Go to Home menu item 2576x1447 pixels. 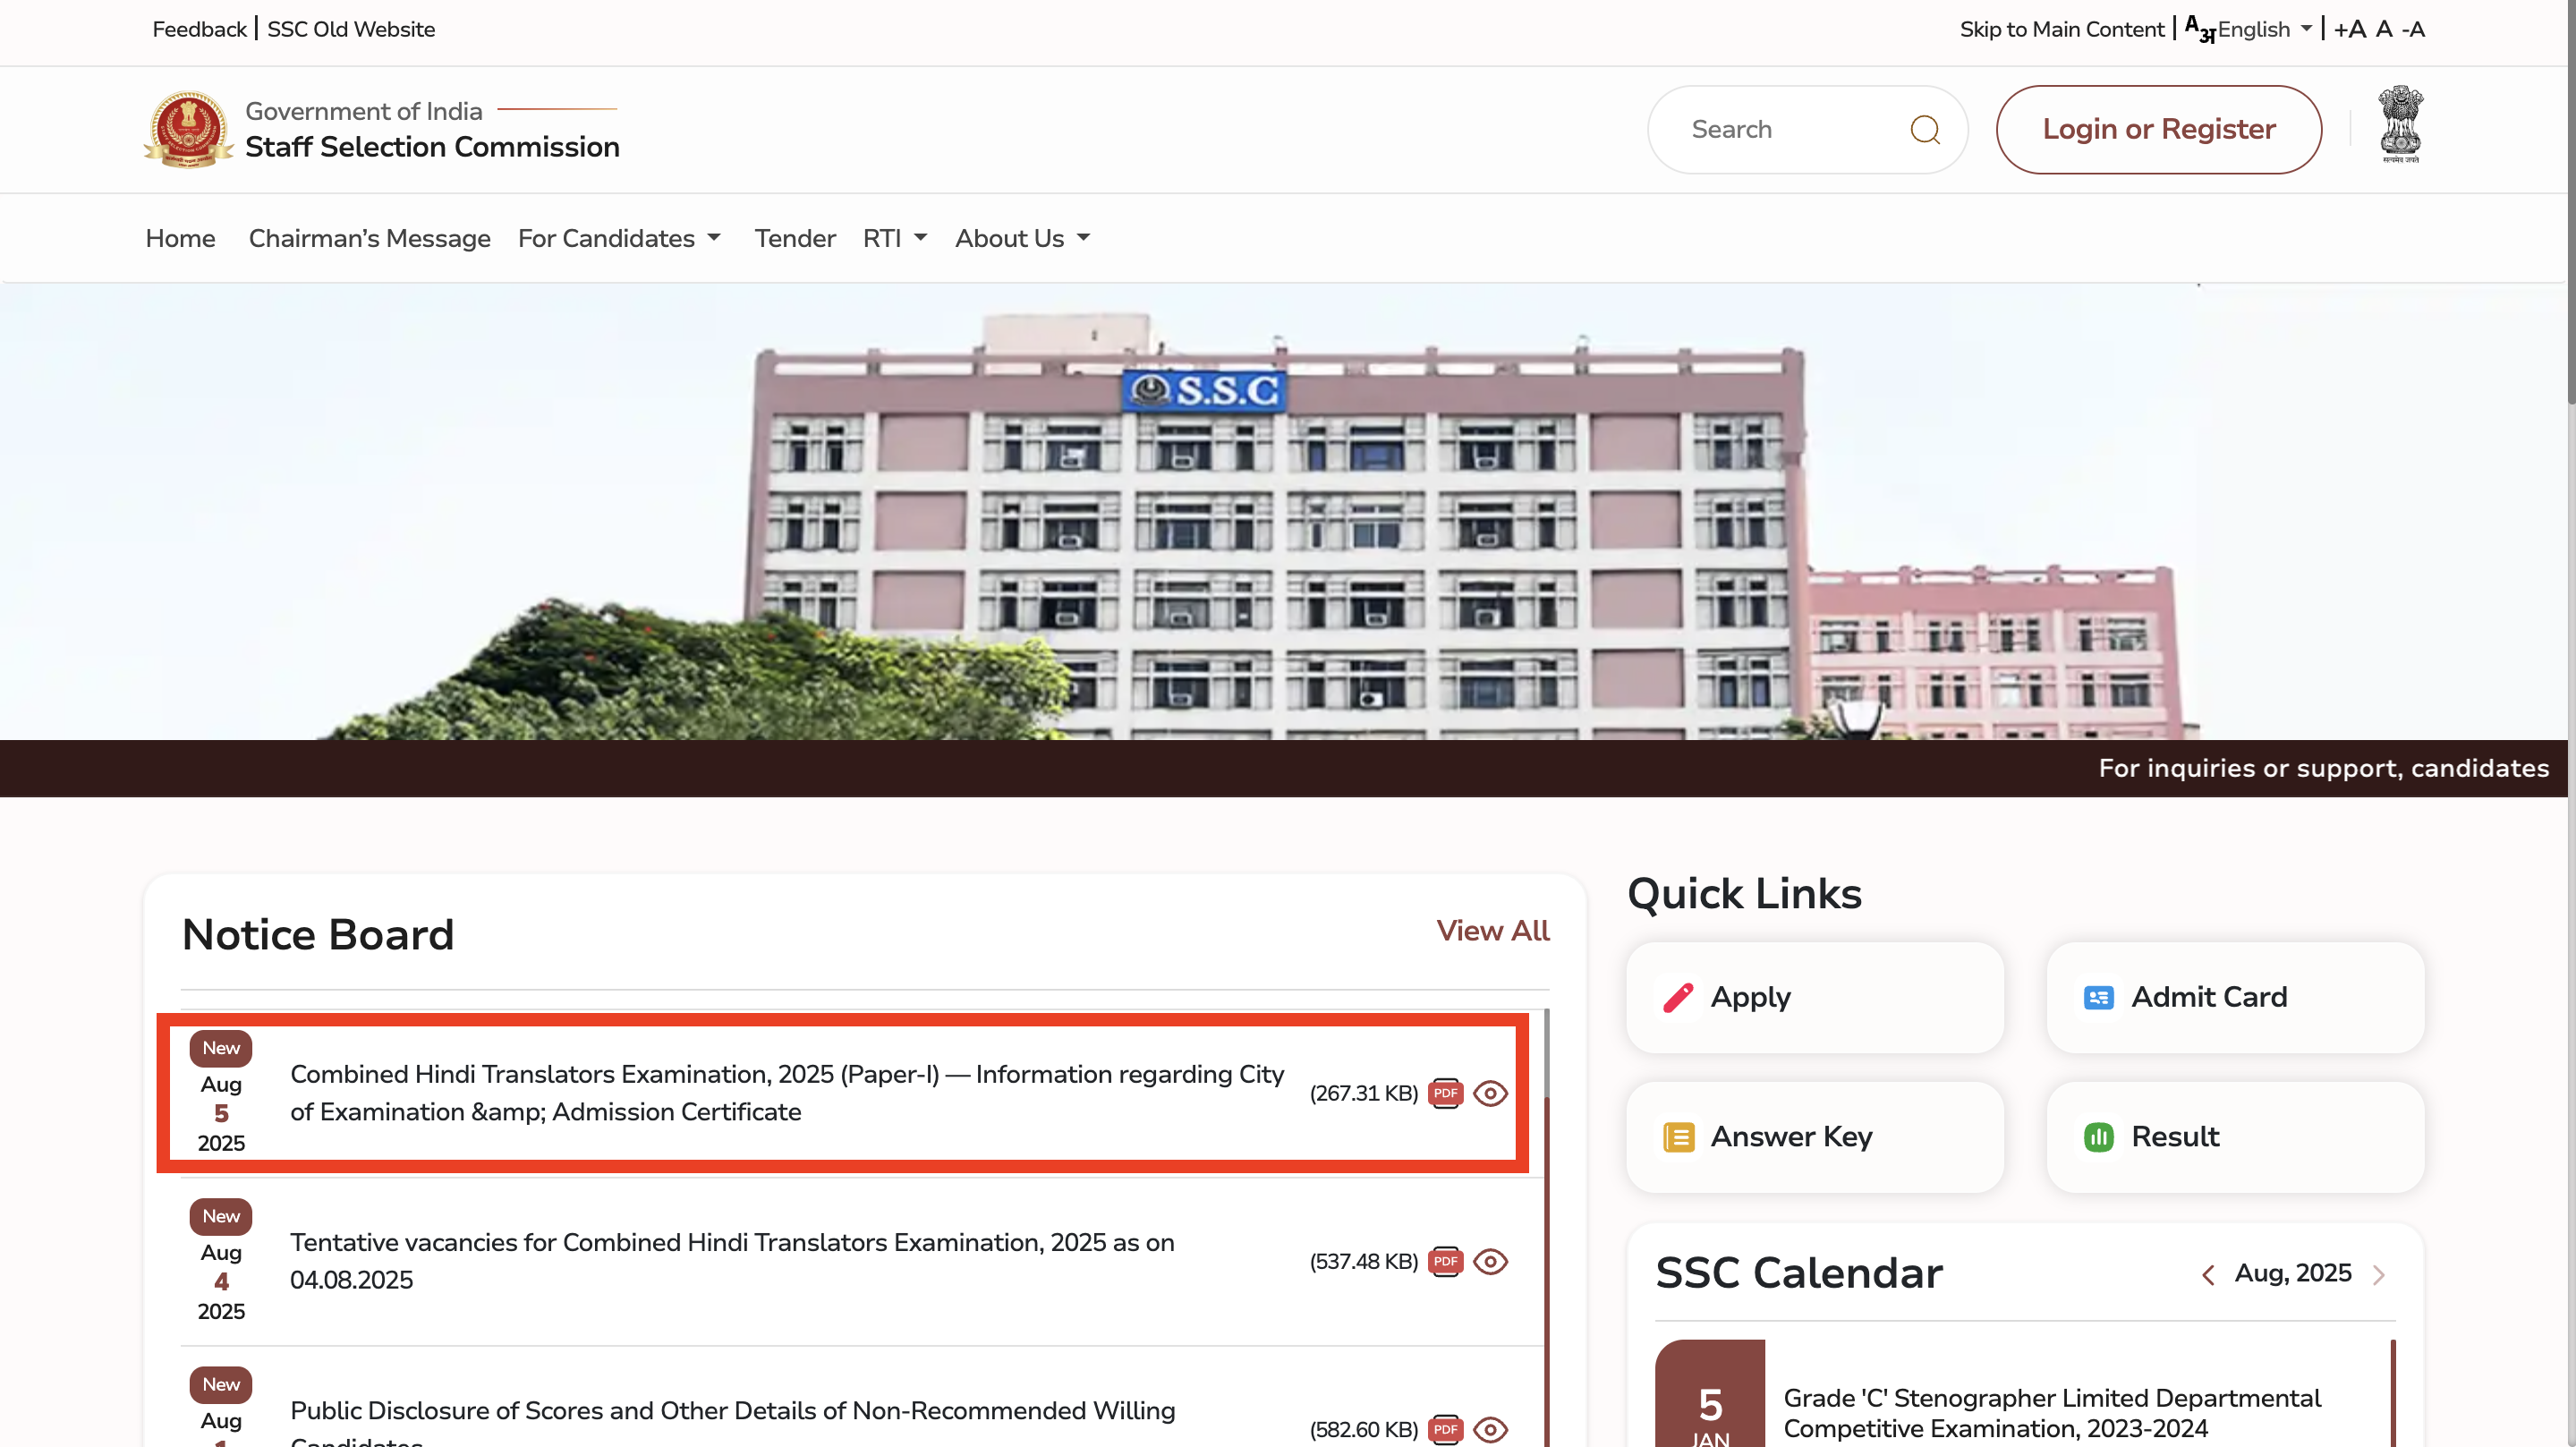(x=180, y=238)
